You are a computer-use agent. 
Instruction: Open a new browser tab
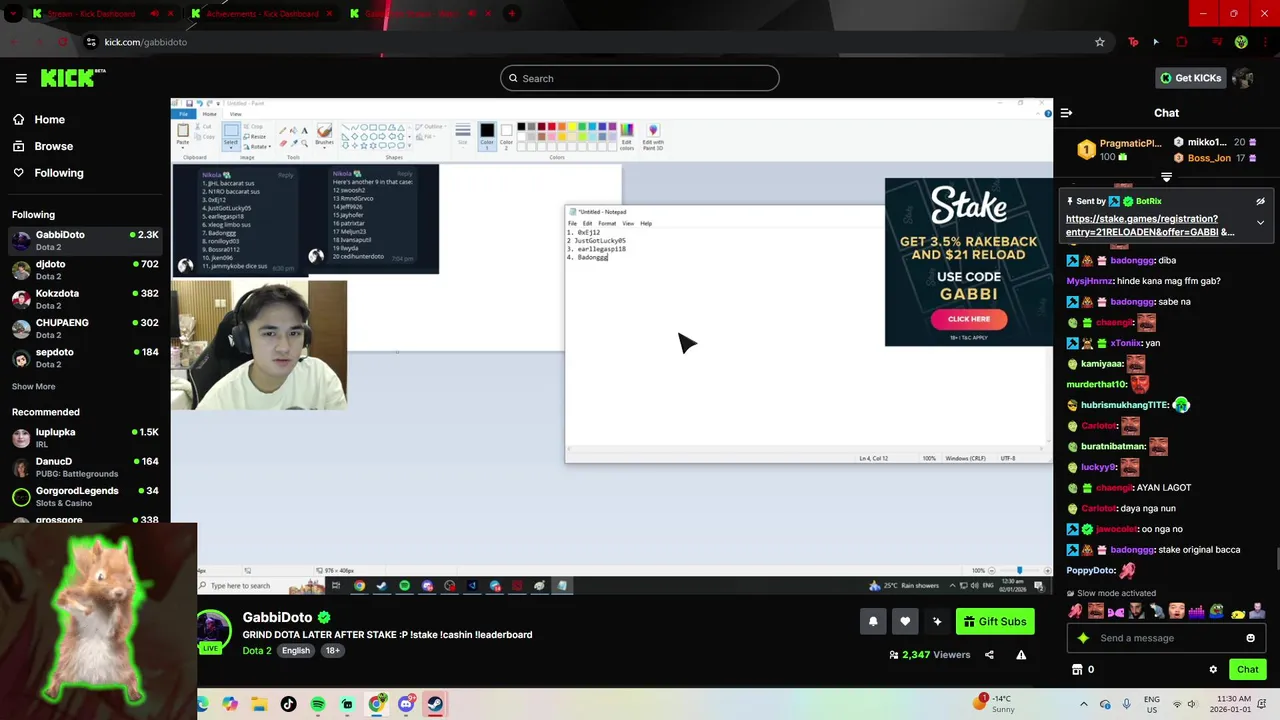tap(511, 14)
